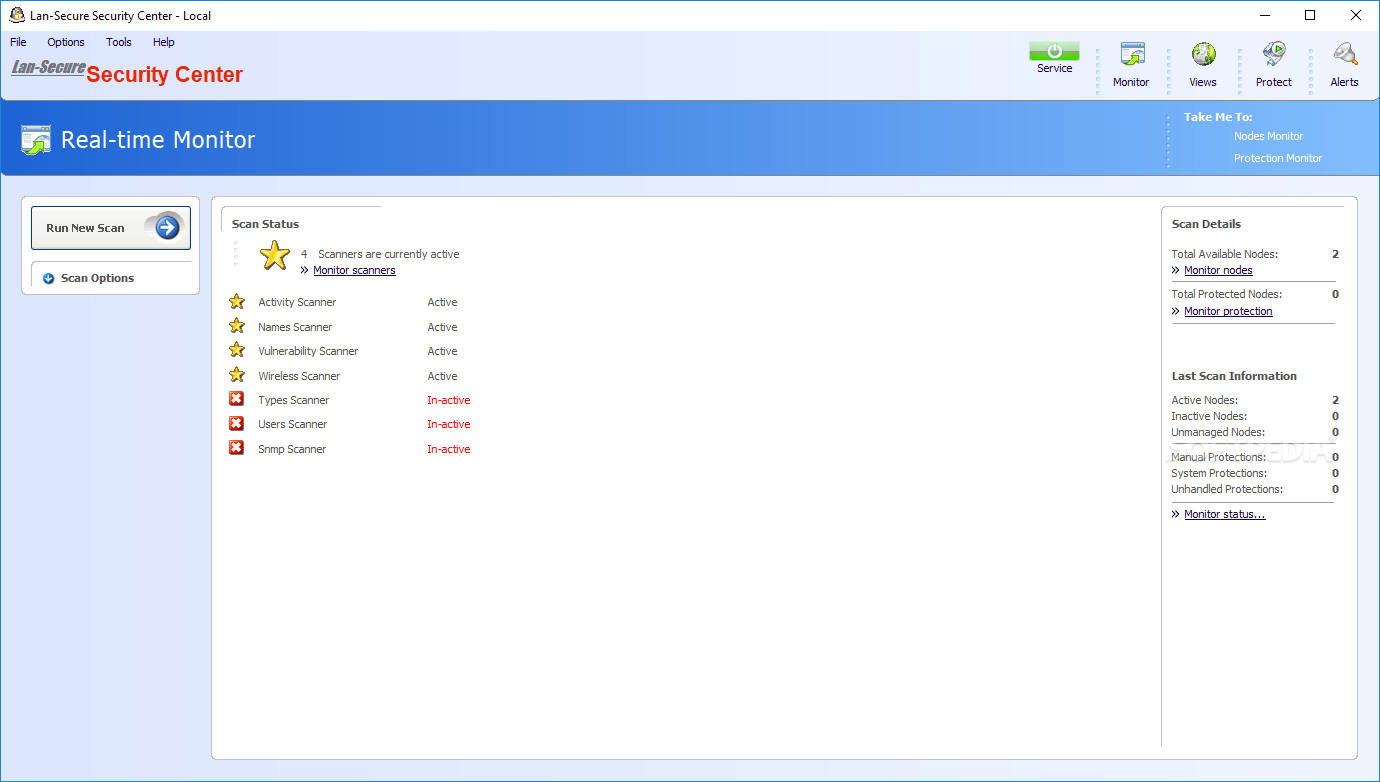Follow the Monitor nodes link
This screenshot has height=782, width=1380.
coord(1218,270)
